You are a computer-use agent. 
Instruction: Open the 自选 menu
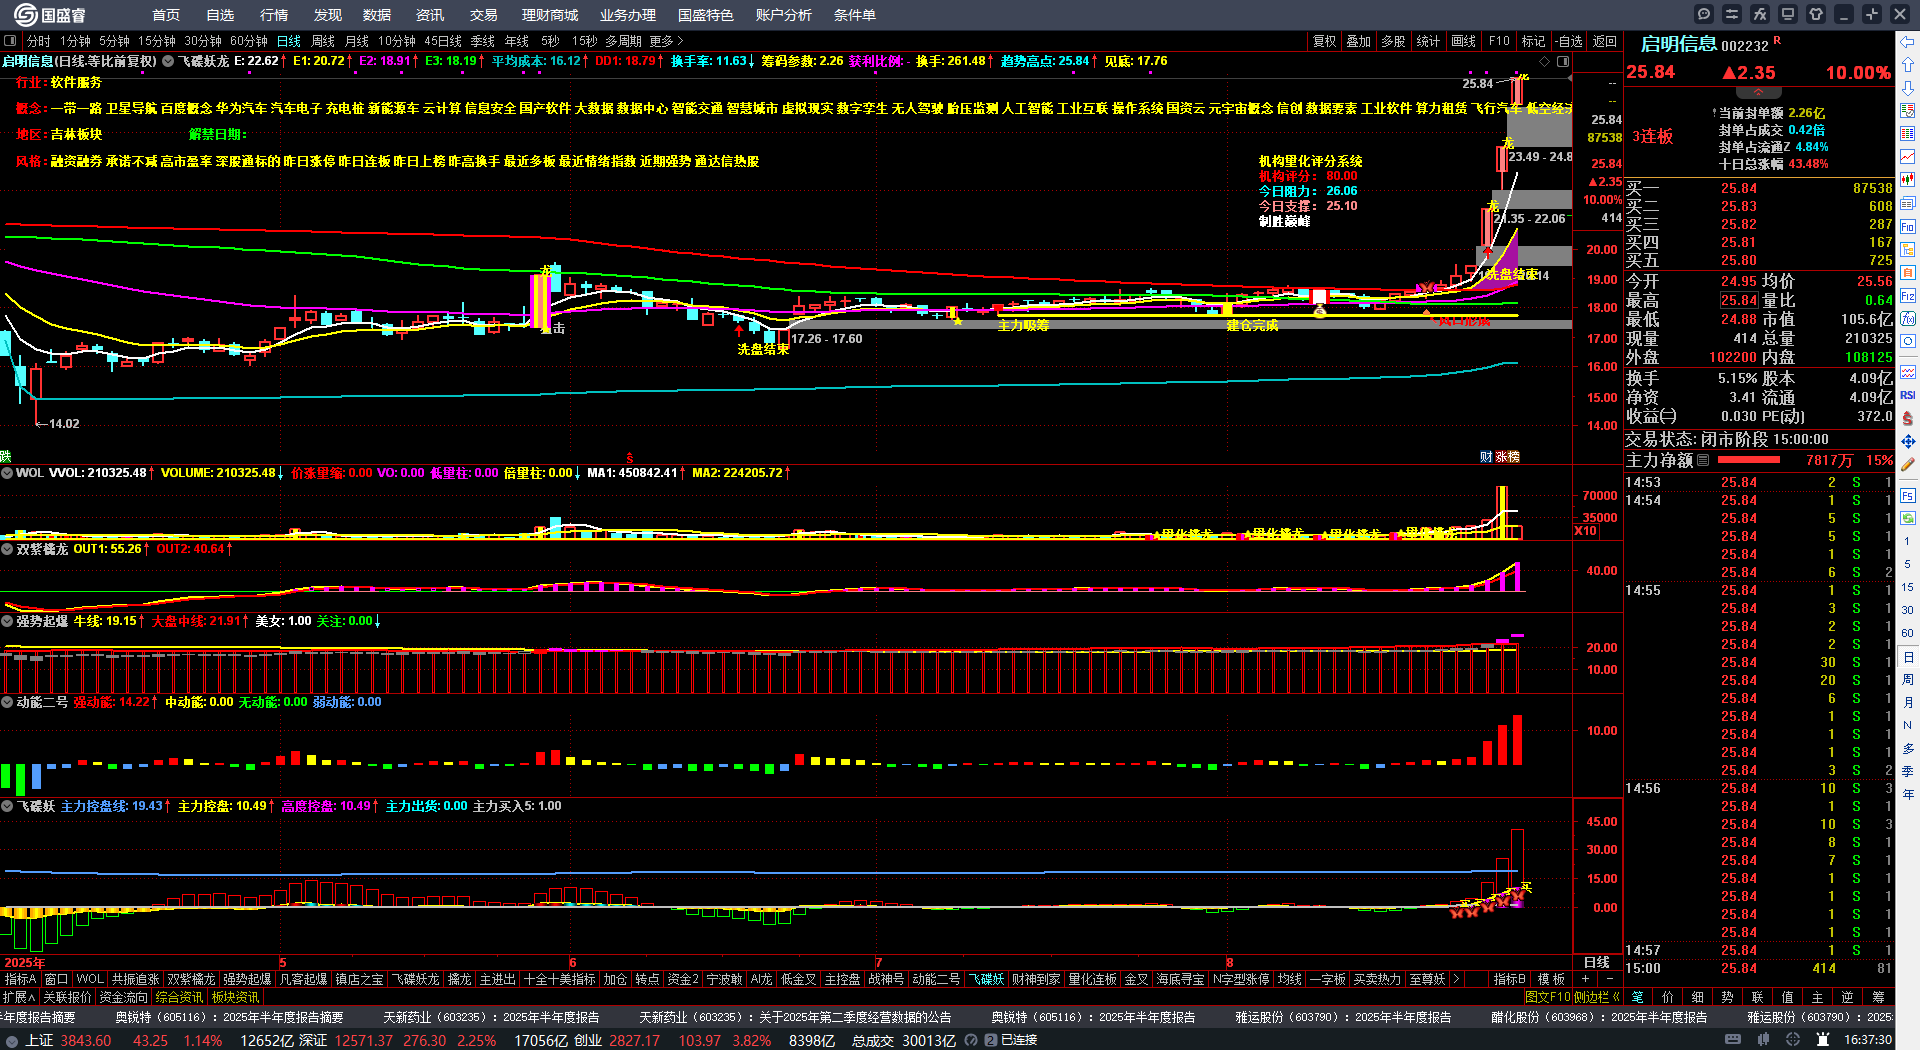[220, 15]
